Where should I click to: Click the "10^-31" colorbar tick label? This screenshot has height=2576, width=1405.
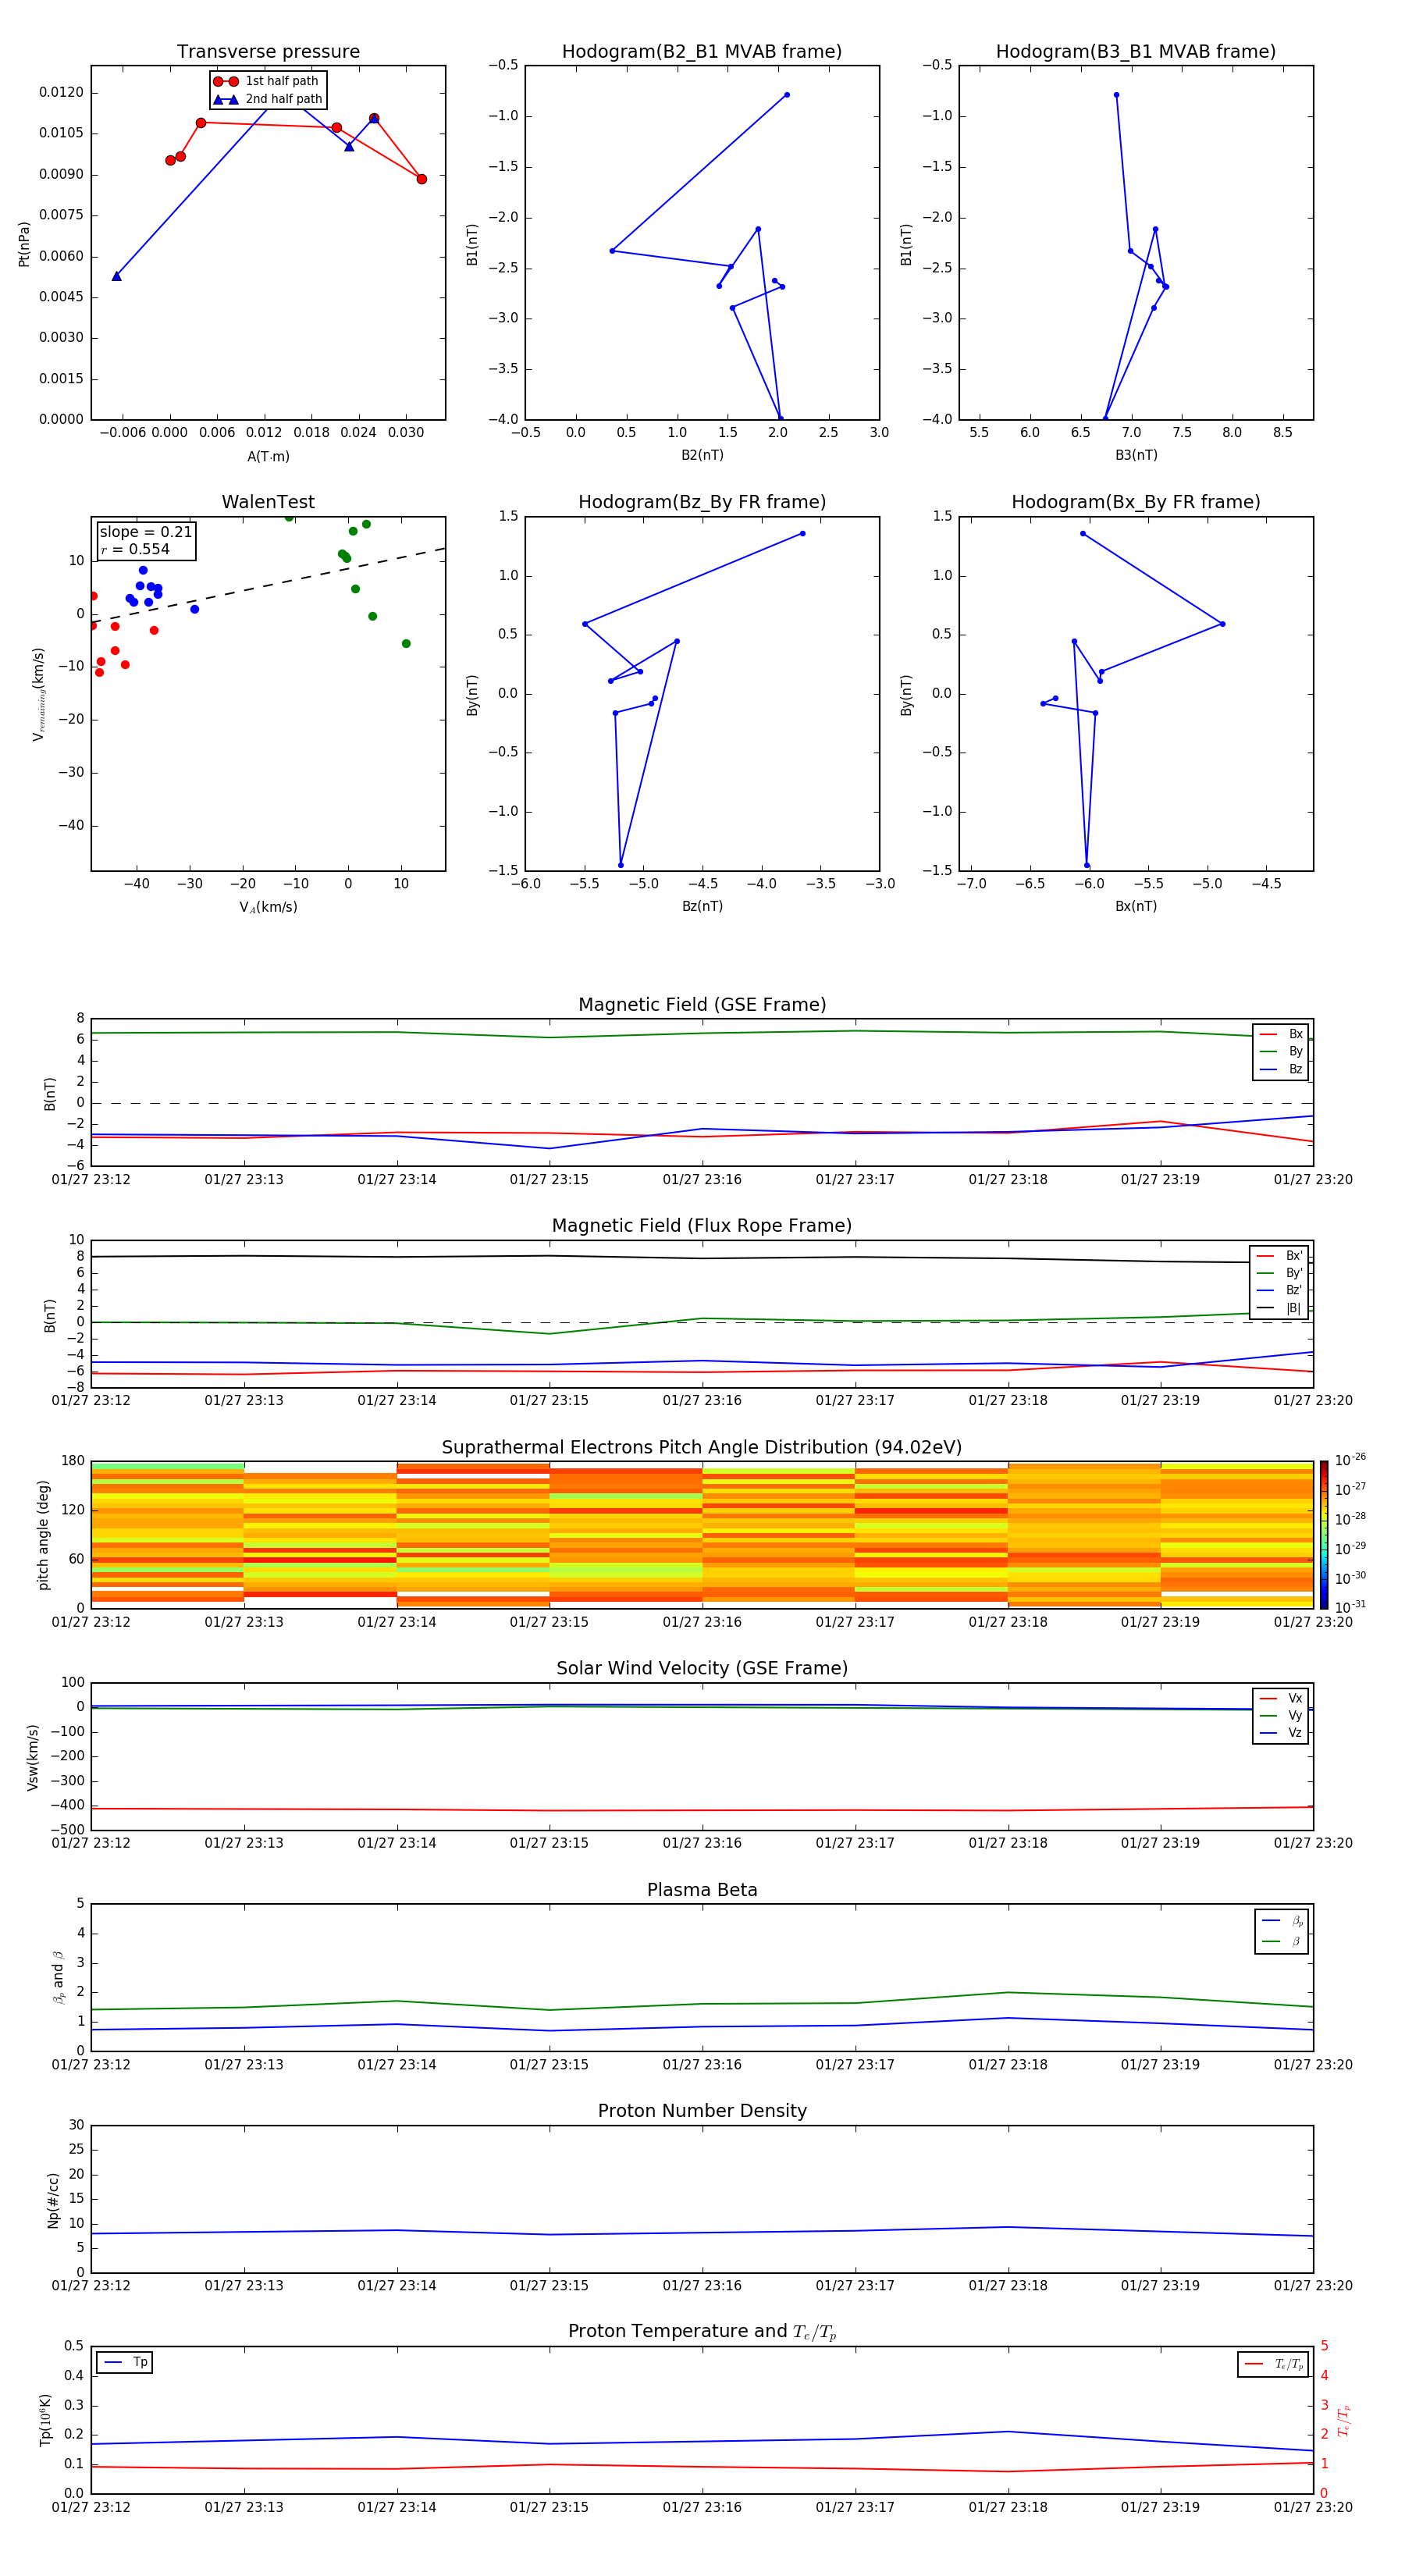pyautogui.click(x=1350, y=1607)
